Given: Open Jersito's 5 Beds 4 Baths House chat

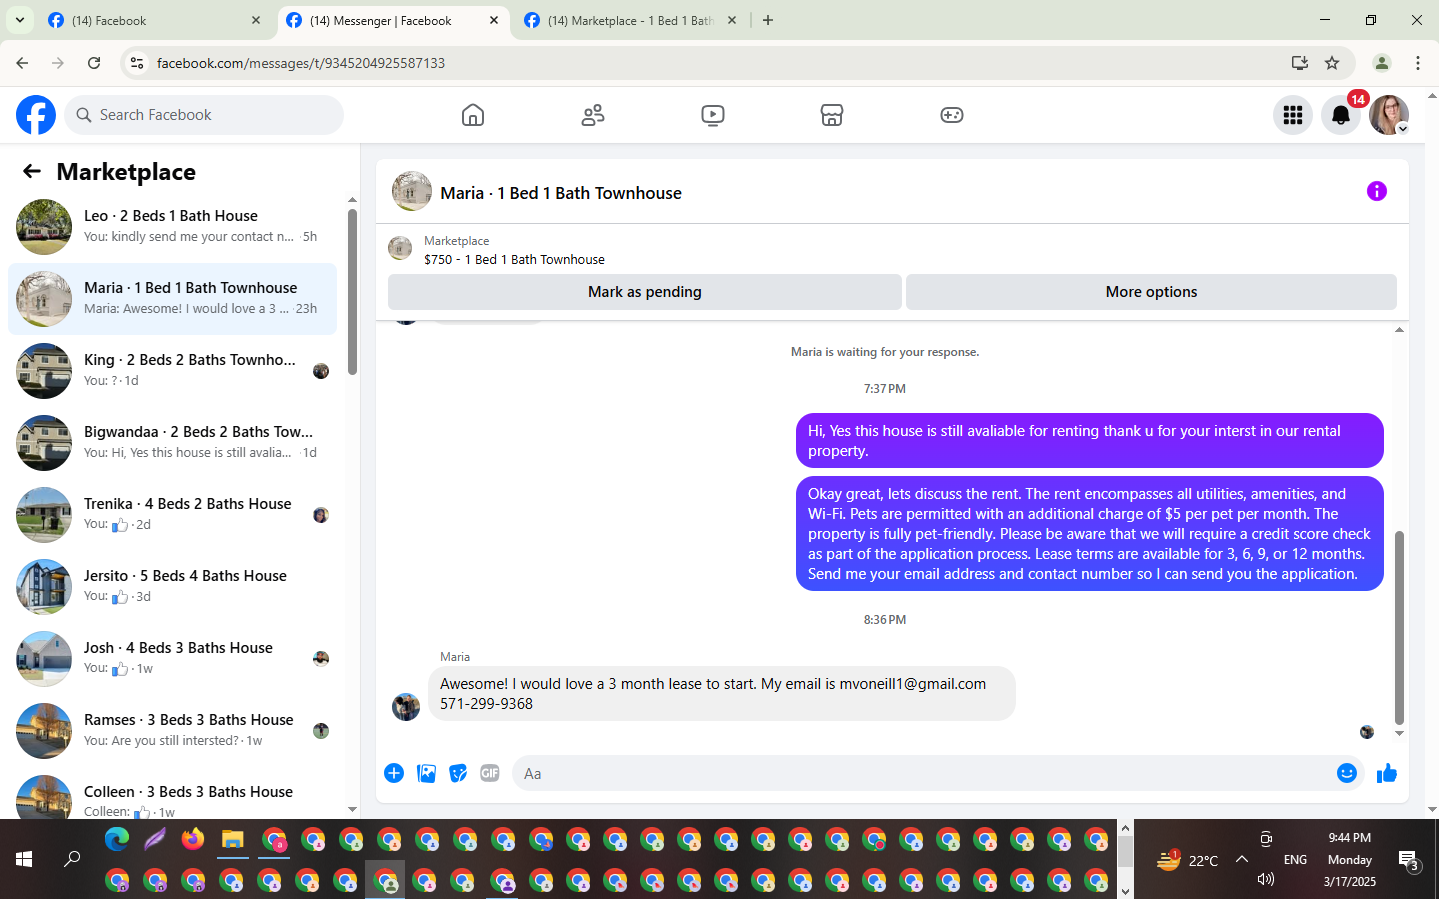Looking at the screenshot, I should click(172, 587).
